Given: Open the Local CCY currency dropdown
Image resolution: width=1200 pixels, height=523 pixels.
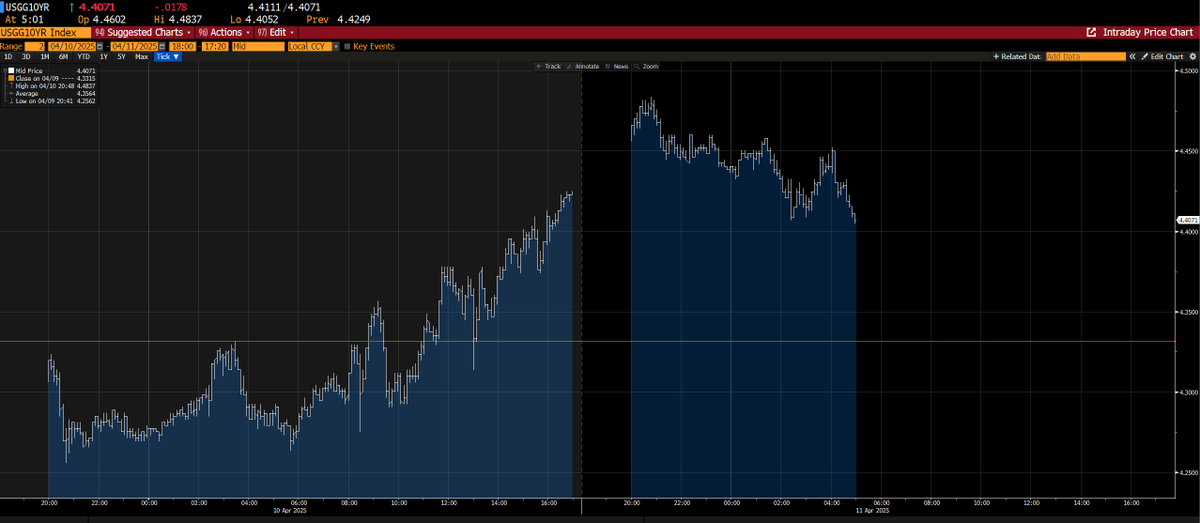Looking at the screenshot, I should pyautogui.click(x=313, y=47).
